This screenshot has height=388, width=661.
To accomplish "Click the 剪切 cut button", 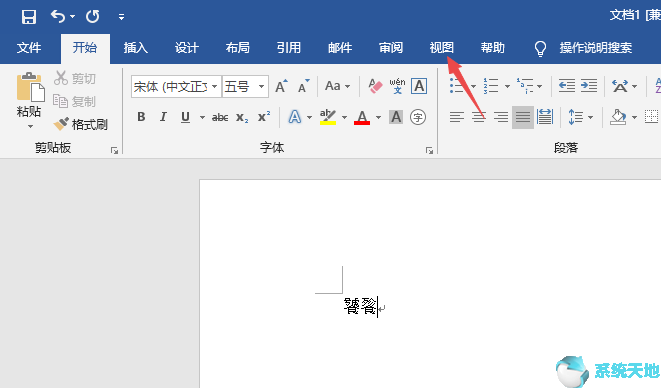I will coord(75,78).
